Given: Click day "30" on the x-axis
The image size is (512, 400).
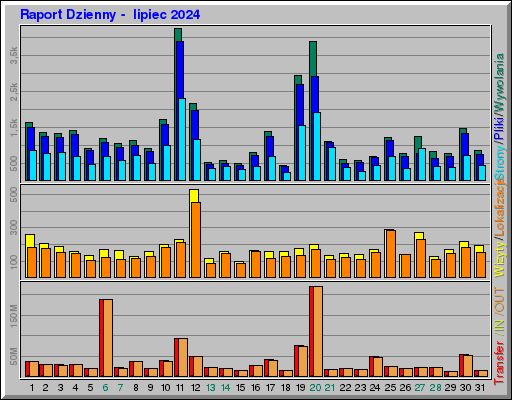Looking at the screenshot, I should (466, 388).
